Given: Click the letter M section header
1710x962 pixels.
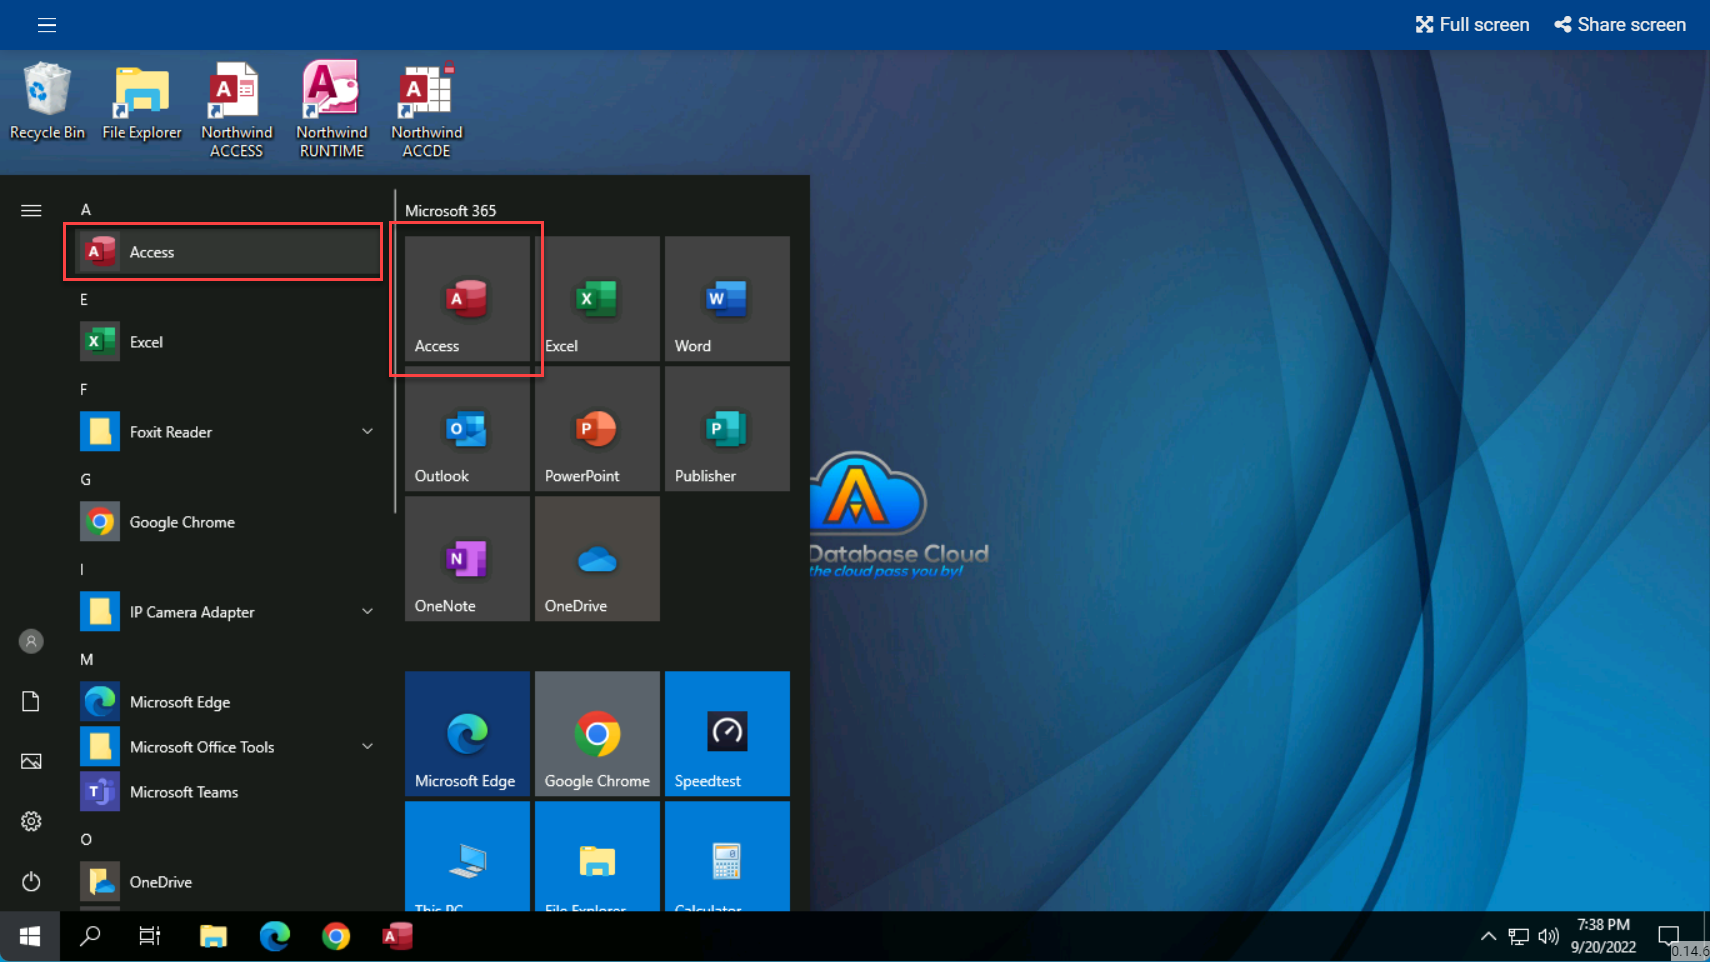Looking at the screenshot, I should [87, 660].
